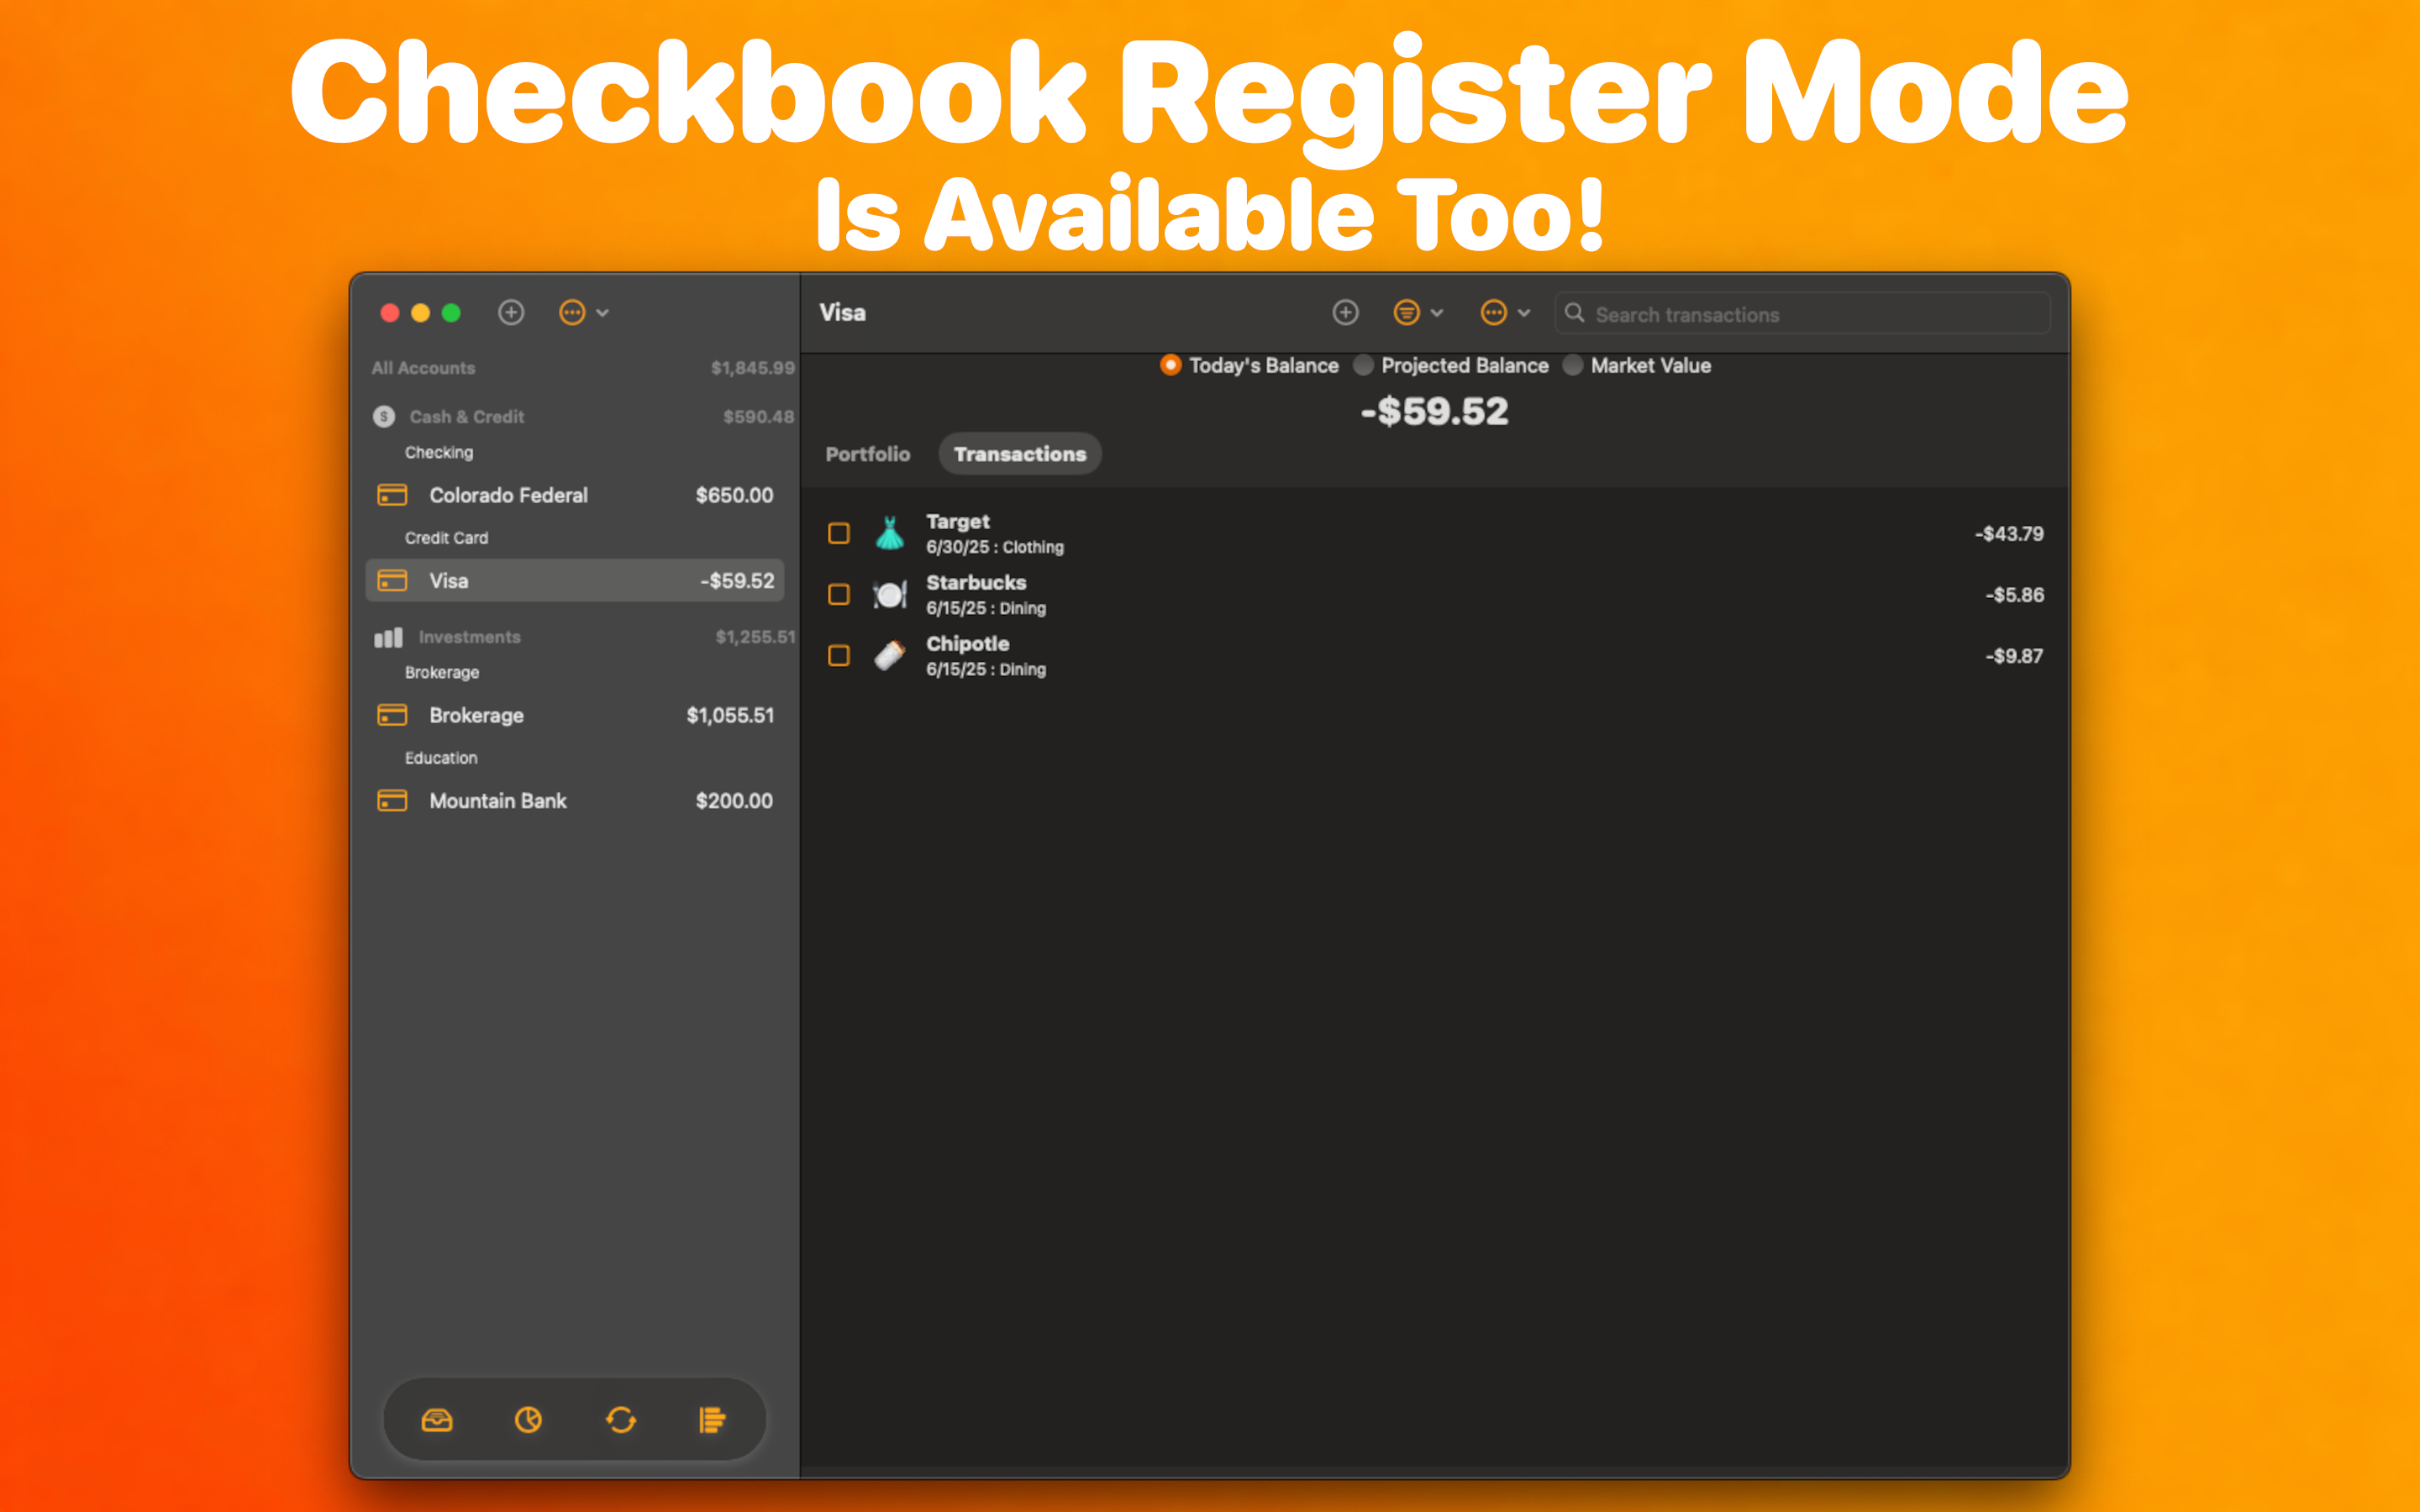This screenshot has width=2420, height=1512.
Task: Click the Colorado Federal card icon
Action: [392, 495]
